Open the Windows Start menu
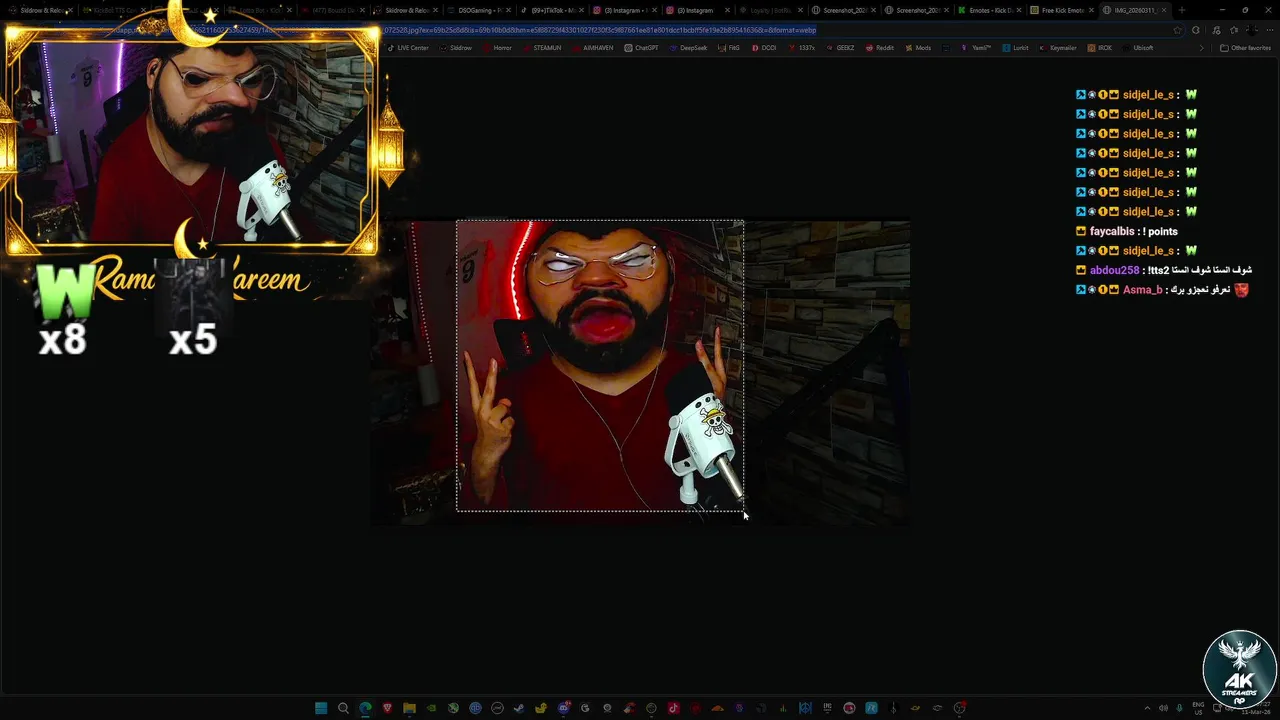This screenshot has height=720, width=1280. pyautogui.click(x=321, y=708)
